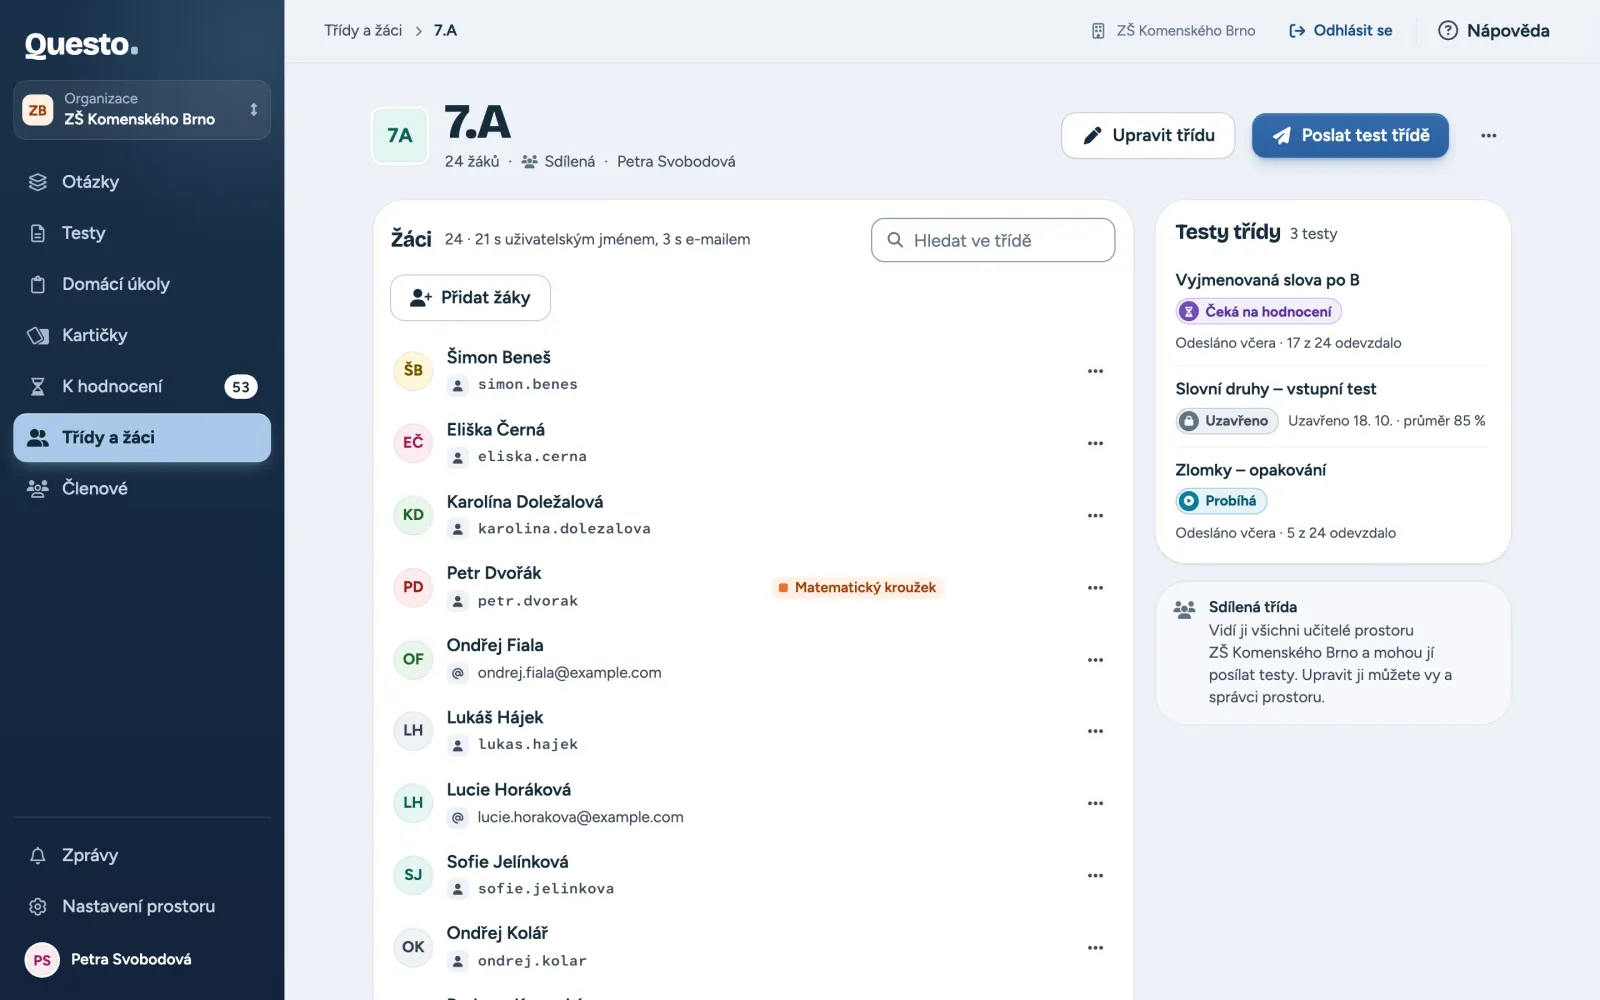The height and width of the screenshot is (1000, 1600).
Task: Expand the Organizace ZŠ Komenského Brno switcher
Action: tap(142, 110)
